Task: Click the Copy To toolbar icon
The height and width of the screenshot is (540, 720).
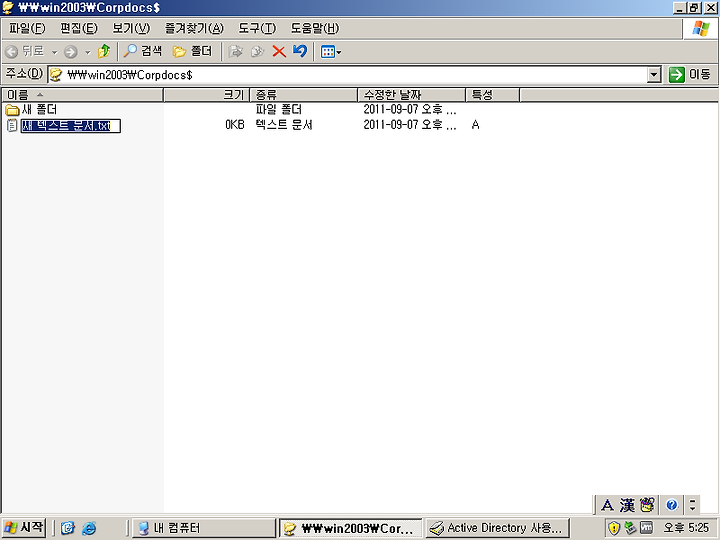Action: [257, 51]
